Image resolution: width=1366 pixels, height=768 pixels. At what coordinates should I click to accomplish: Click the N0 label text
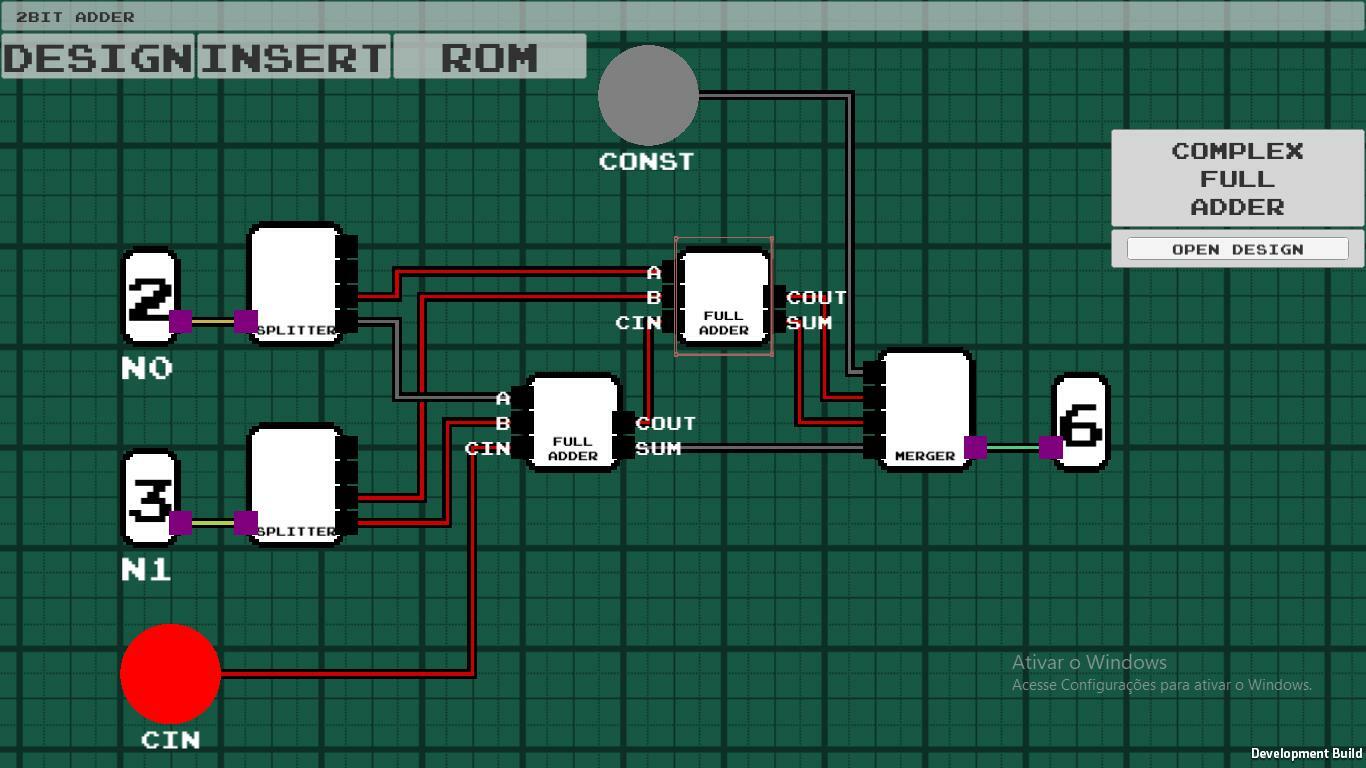[x=147, y=368]
